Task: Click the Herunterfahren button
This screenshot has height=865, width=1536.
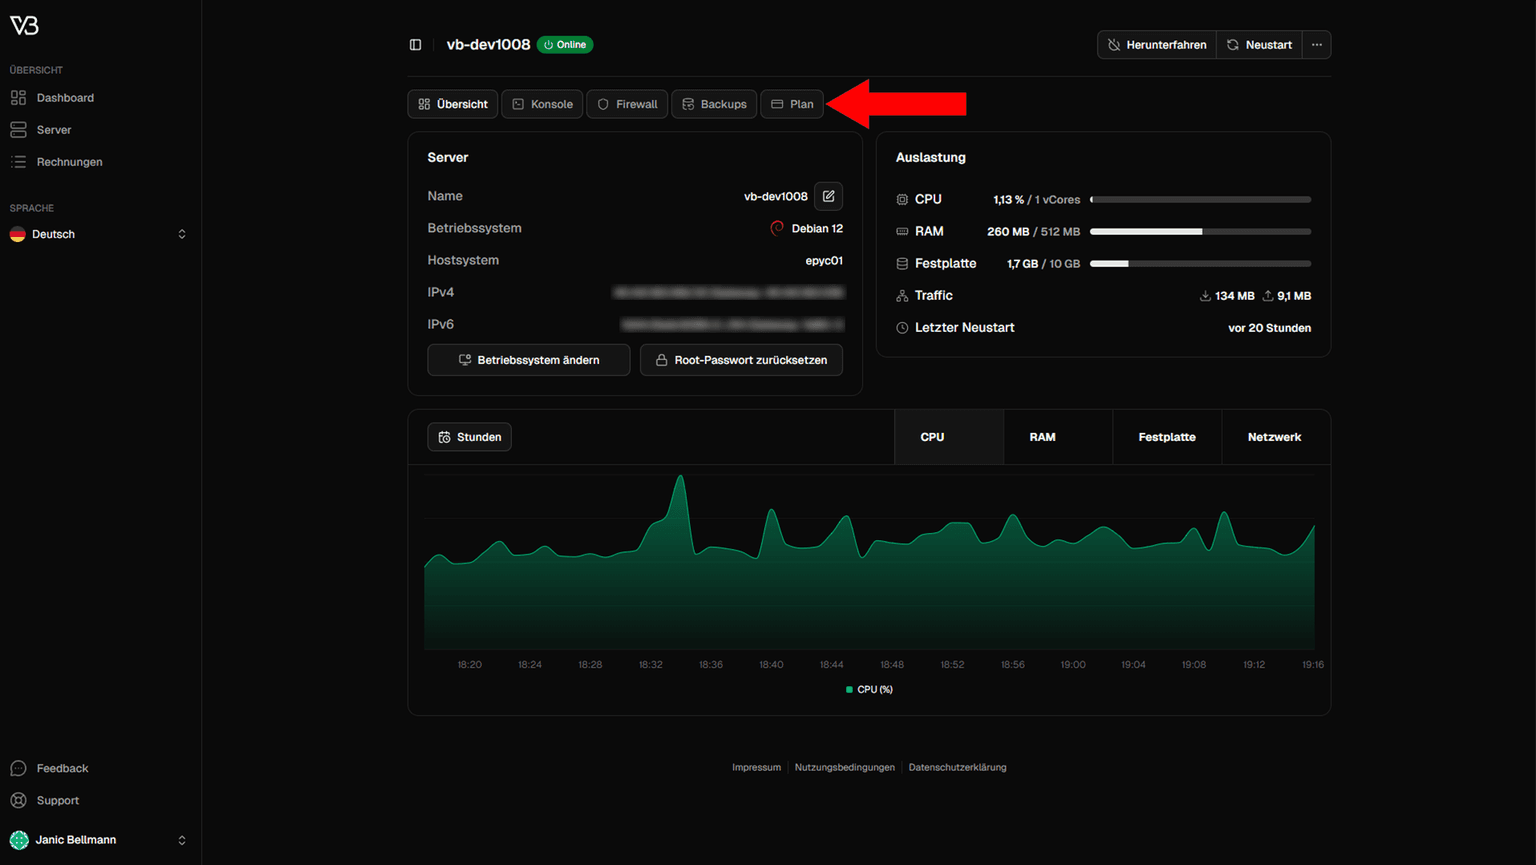Action: (x=1156, y=45)
